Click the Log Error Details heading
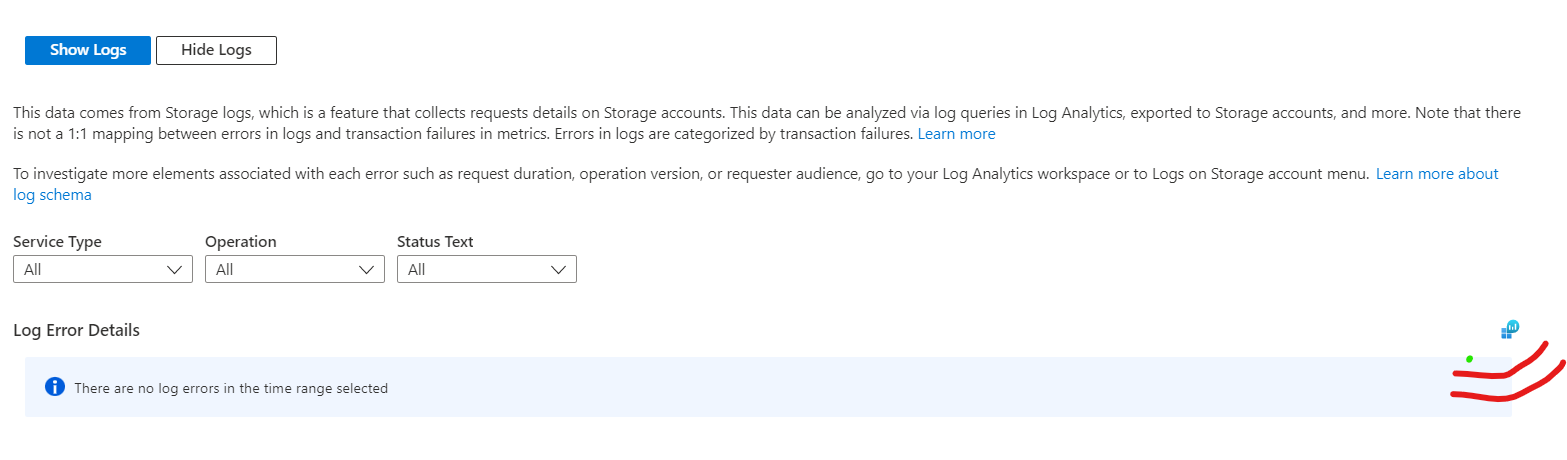The width and height of the screenshot is (1567, 460). (76, 330)
